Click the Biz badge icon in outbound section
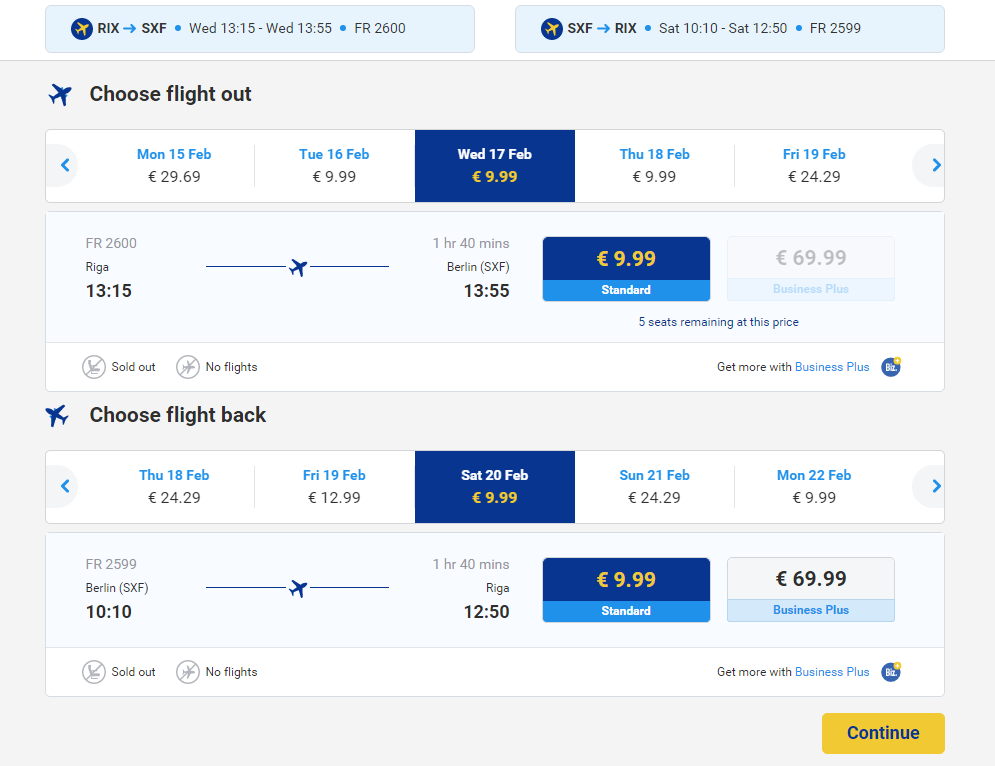The height and width of the screenshot is (766, 995). [x=891, y=367]
